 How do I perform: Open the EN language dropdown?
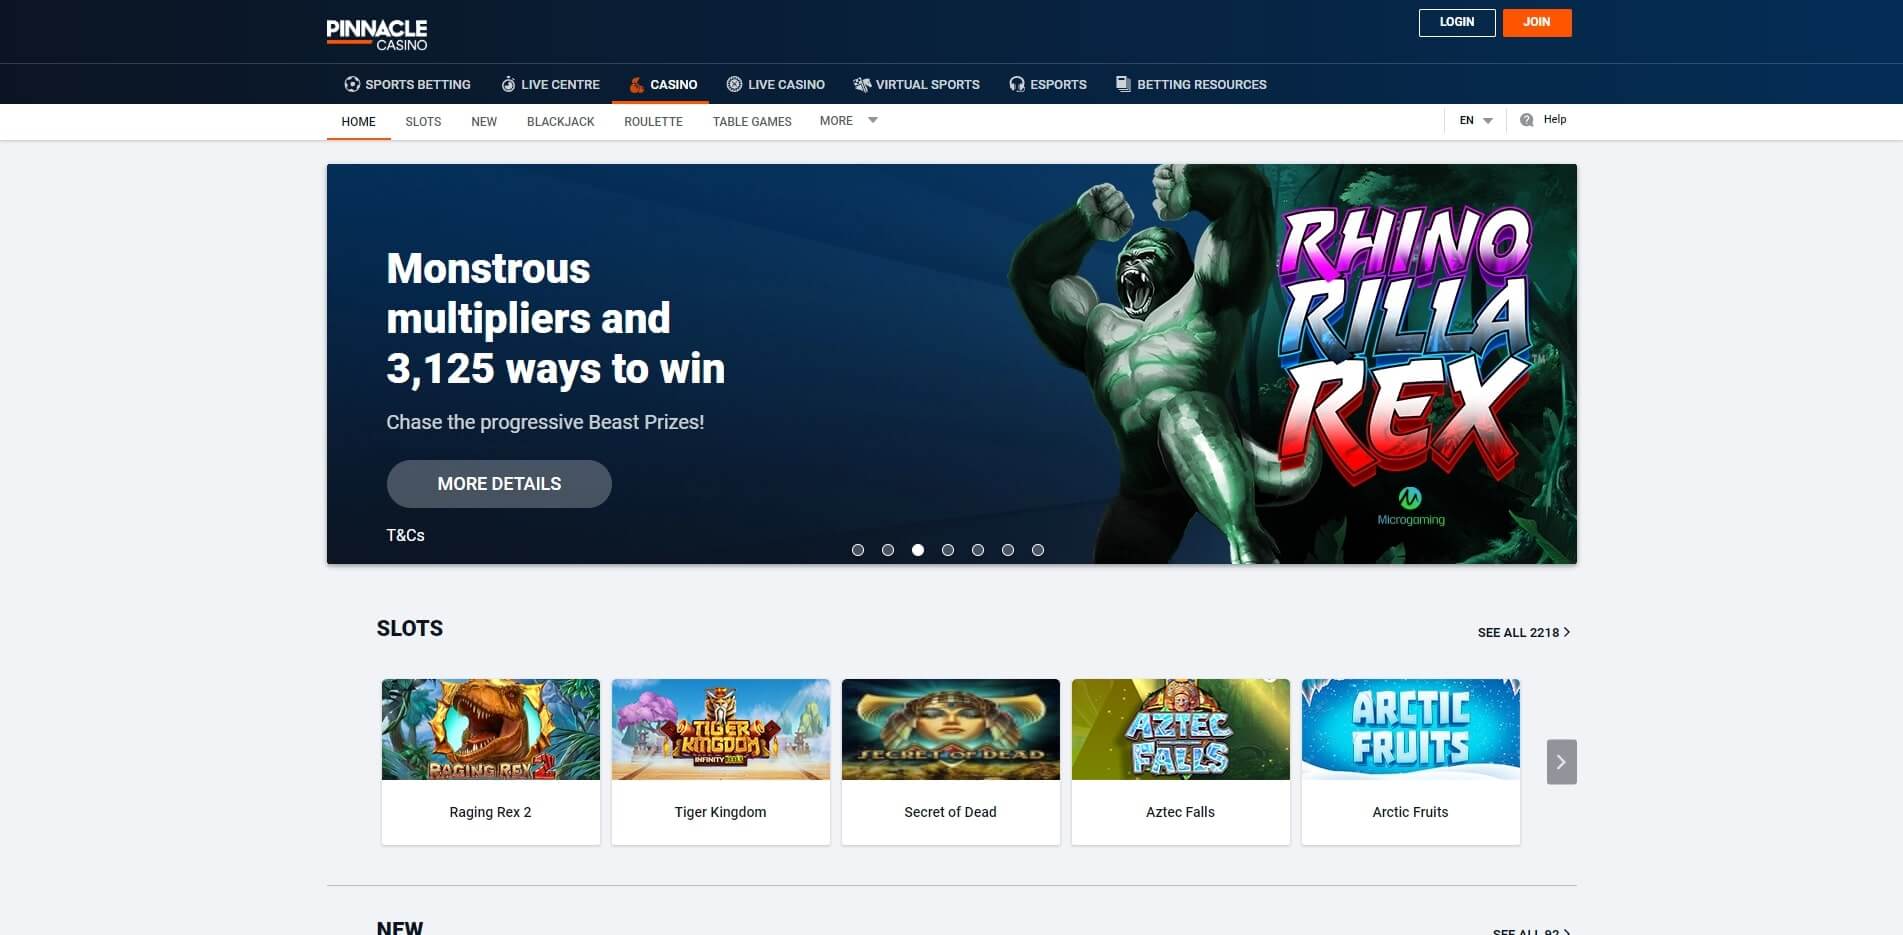(1475, 121)
